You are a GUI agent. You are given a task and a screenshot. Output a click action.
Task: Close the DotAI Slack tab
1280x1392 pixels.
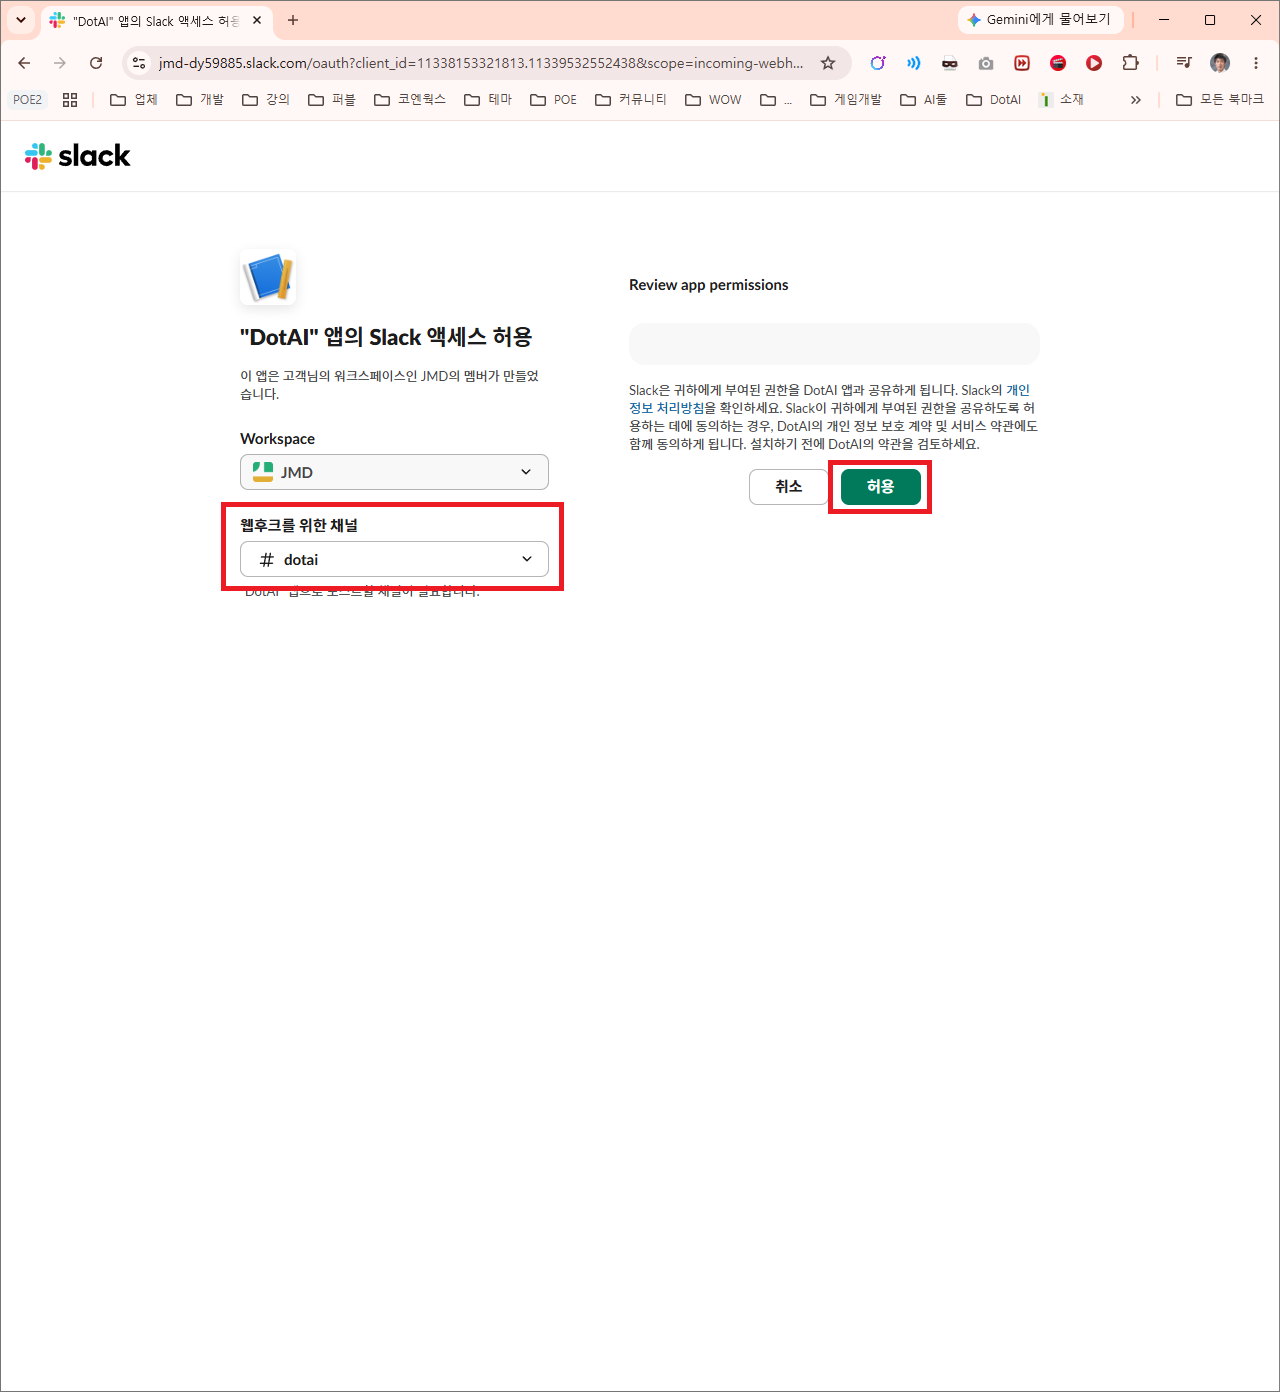[257, 20]
